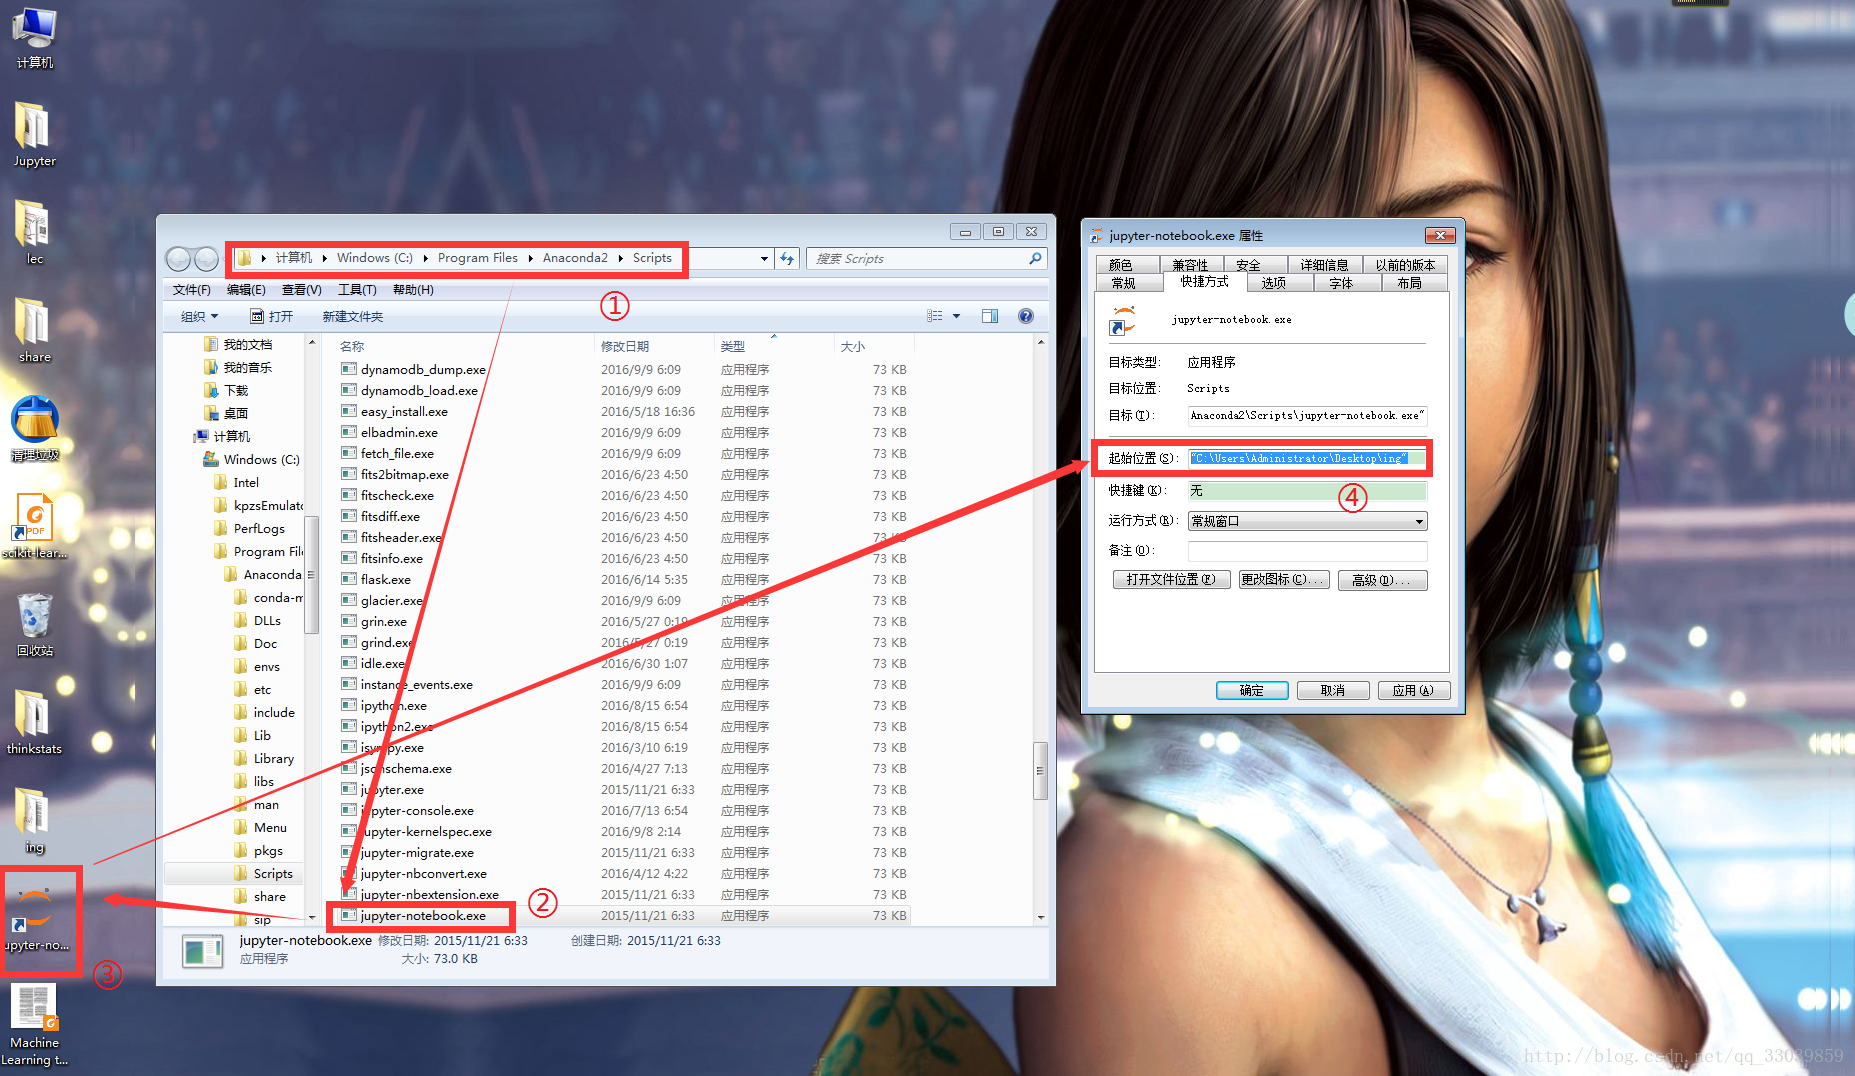Open the View menu in Explorer
1855x1076 pixels.
pyautogui.click(x=301, y=290)
